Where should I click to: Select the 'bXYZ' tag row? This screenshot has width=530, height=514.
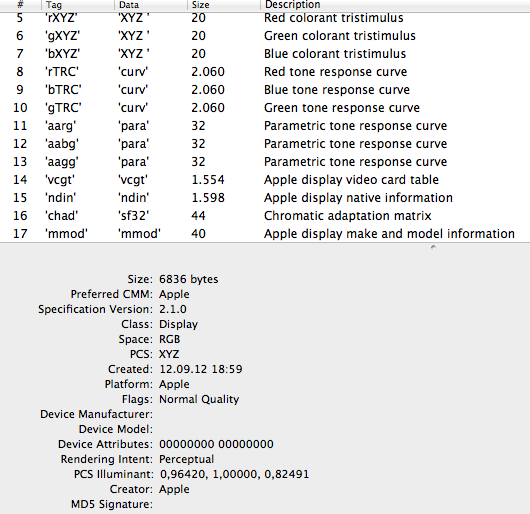[265, 54]
